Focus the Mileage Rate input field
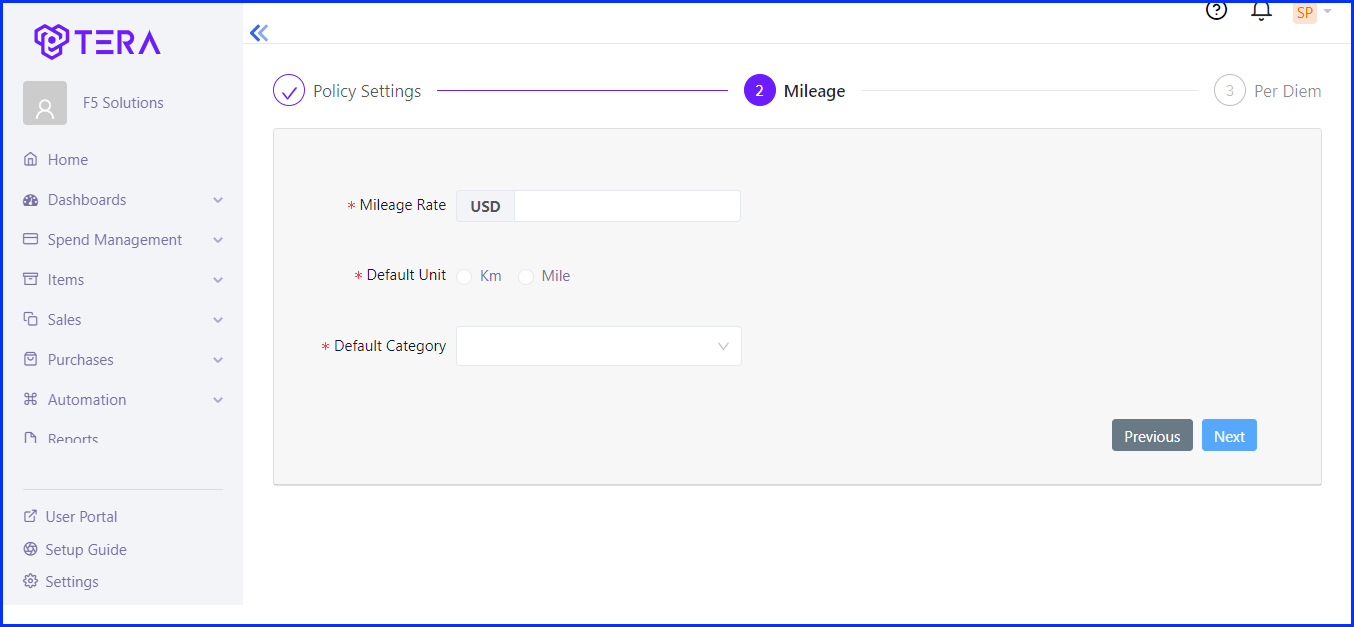 (627, 206)
